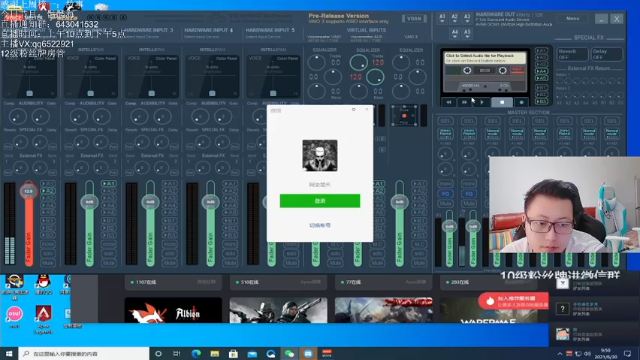The image size is (640, 360).
Task: Open the Voicemeeter Menu button
Action: (573, 18)
